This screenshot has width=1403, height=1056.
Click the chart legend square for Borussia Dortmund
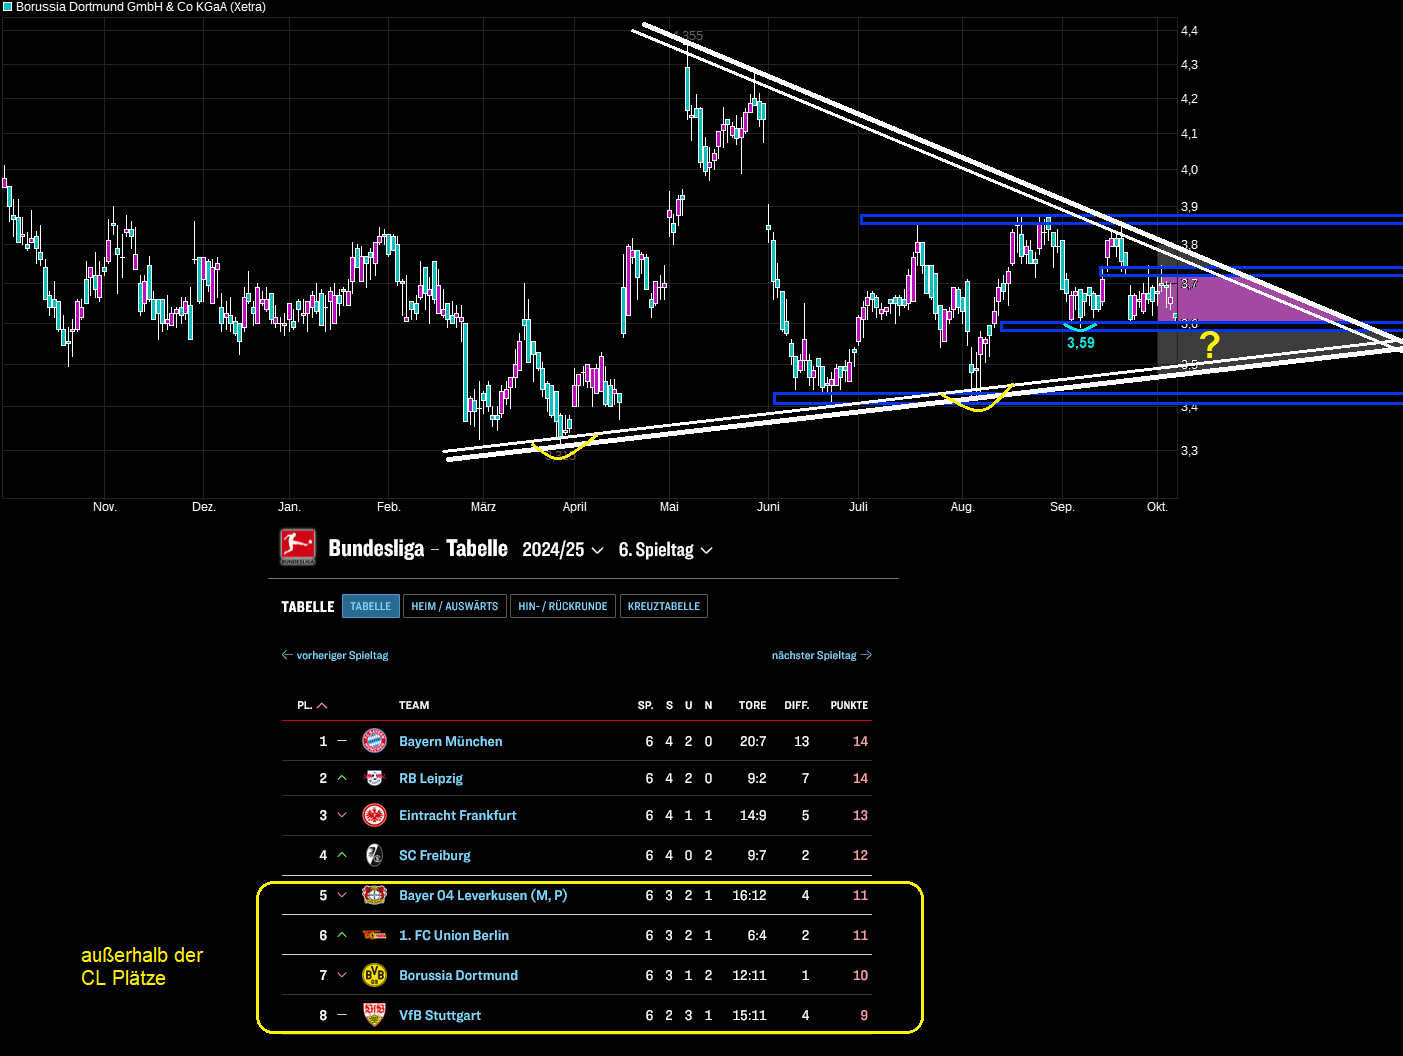(7, 7)
